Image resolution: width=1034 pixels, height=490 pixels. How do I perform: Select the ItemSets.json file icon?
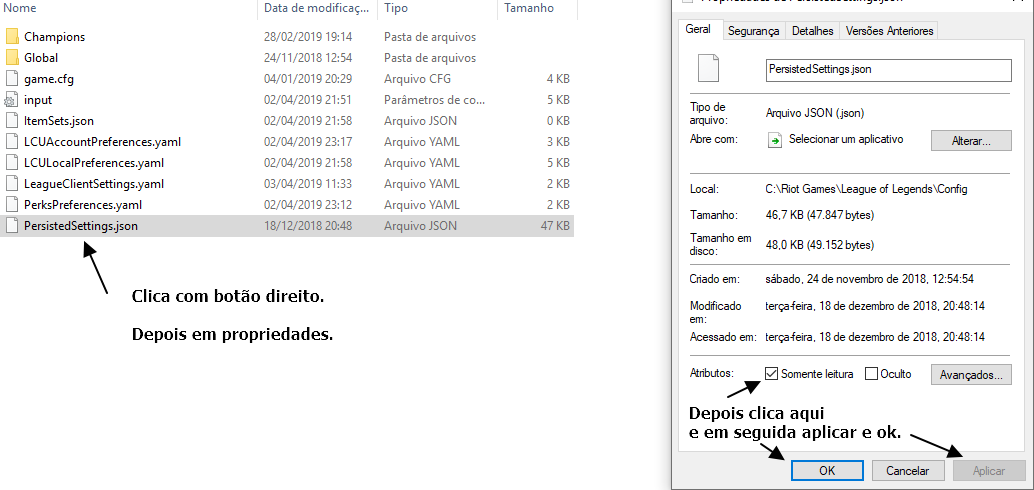click(12, 121)
